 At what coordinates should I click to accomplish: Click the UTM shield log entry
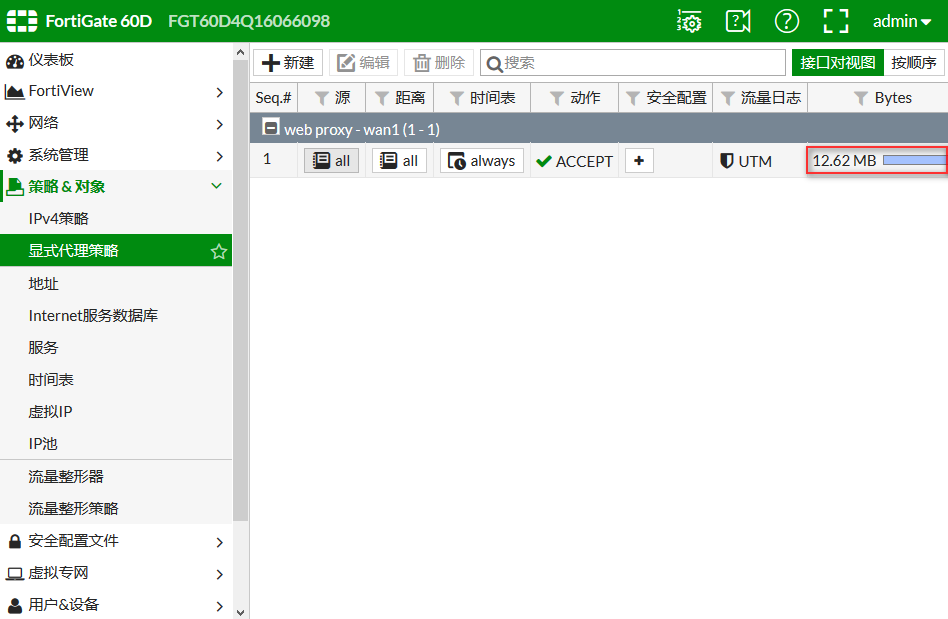point(746,161)
